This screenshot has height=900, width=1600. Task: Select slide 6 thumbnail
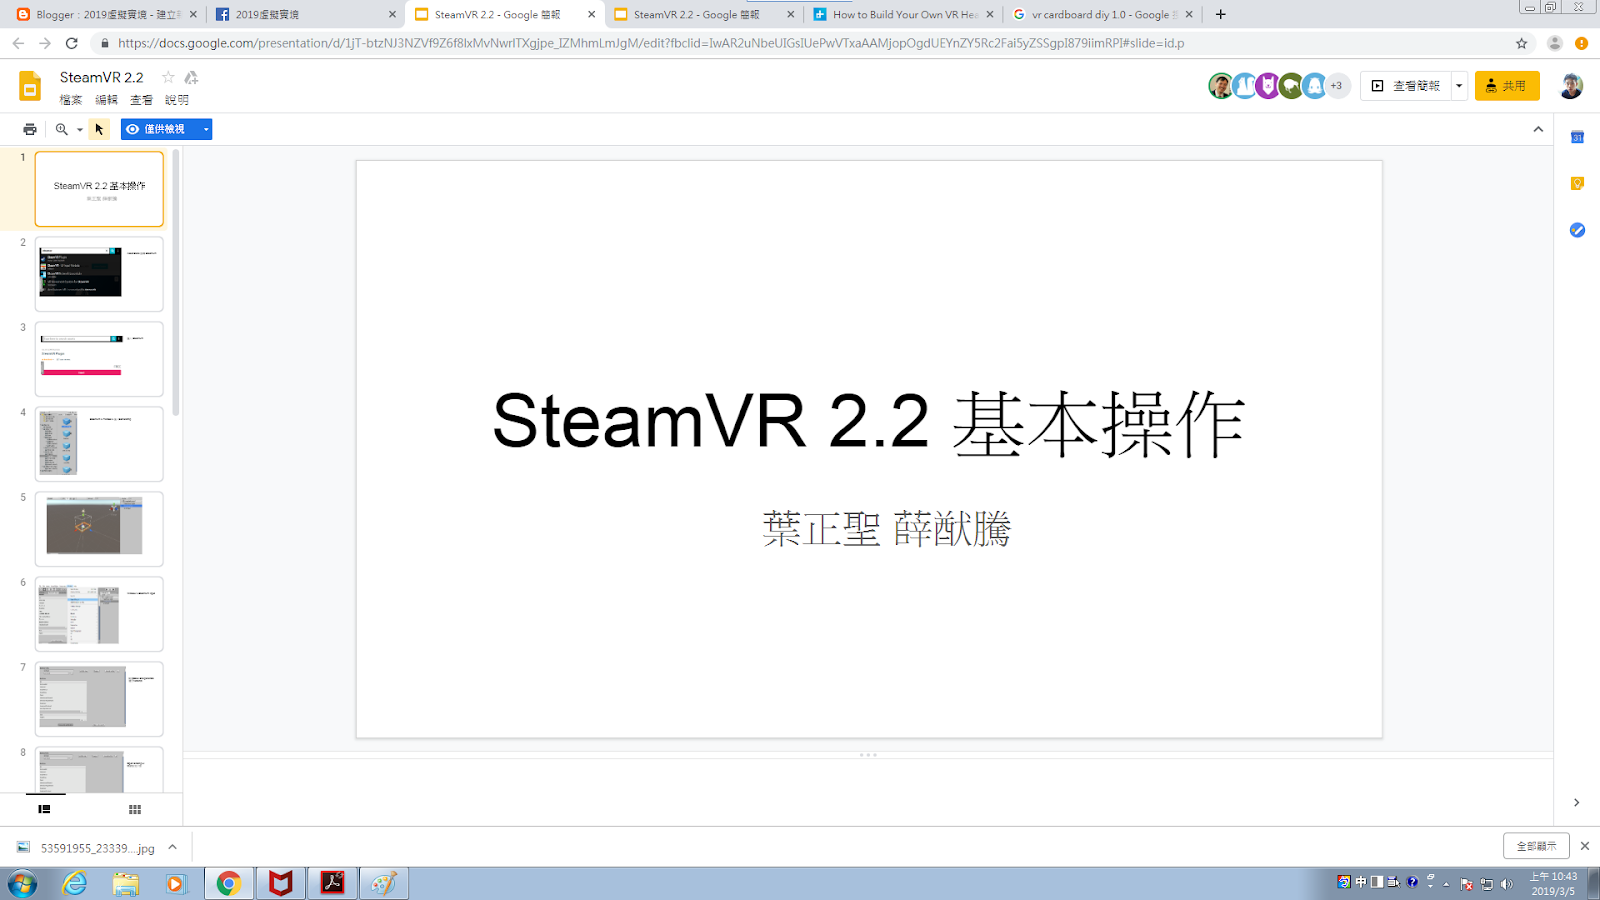99,614
